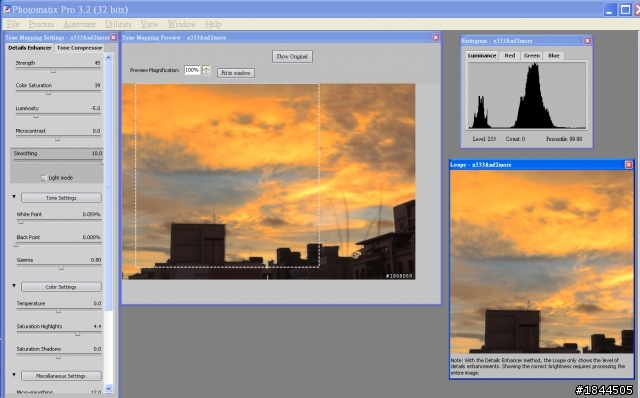The height and width of the screenshot is (398, 640).
Task: Click the Luminosity slider handle
Action: [36, 116]
